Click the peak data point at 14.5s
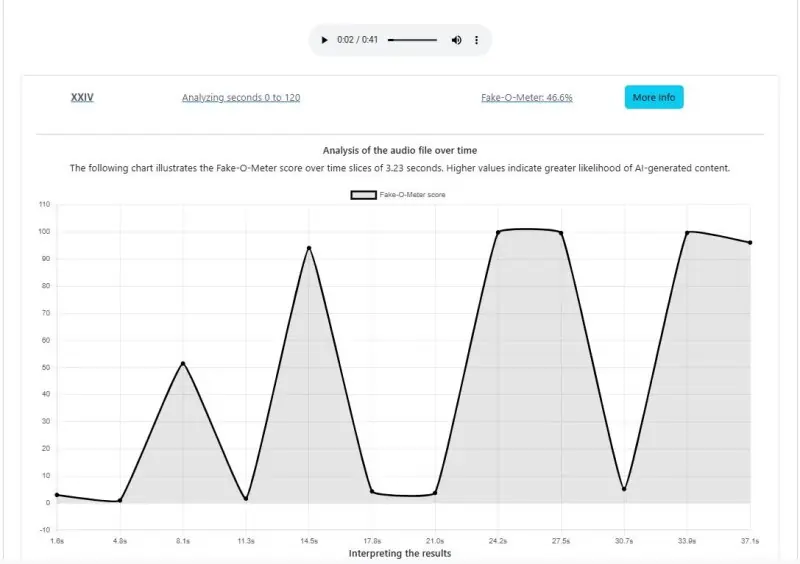This screenshot has width=800, height=564. [309, 248]
